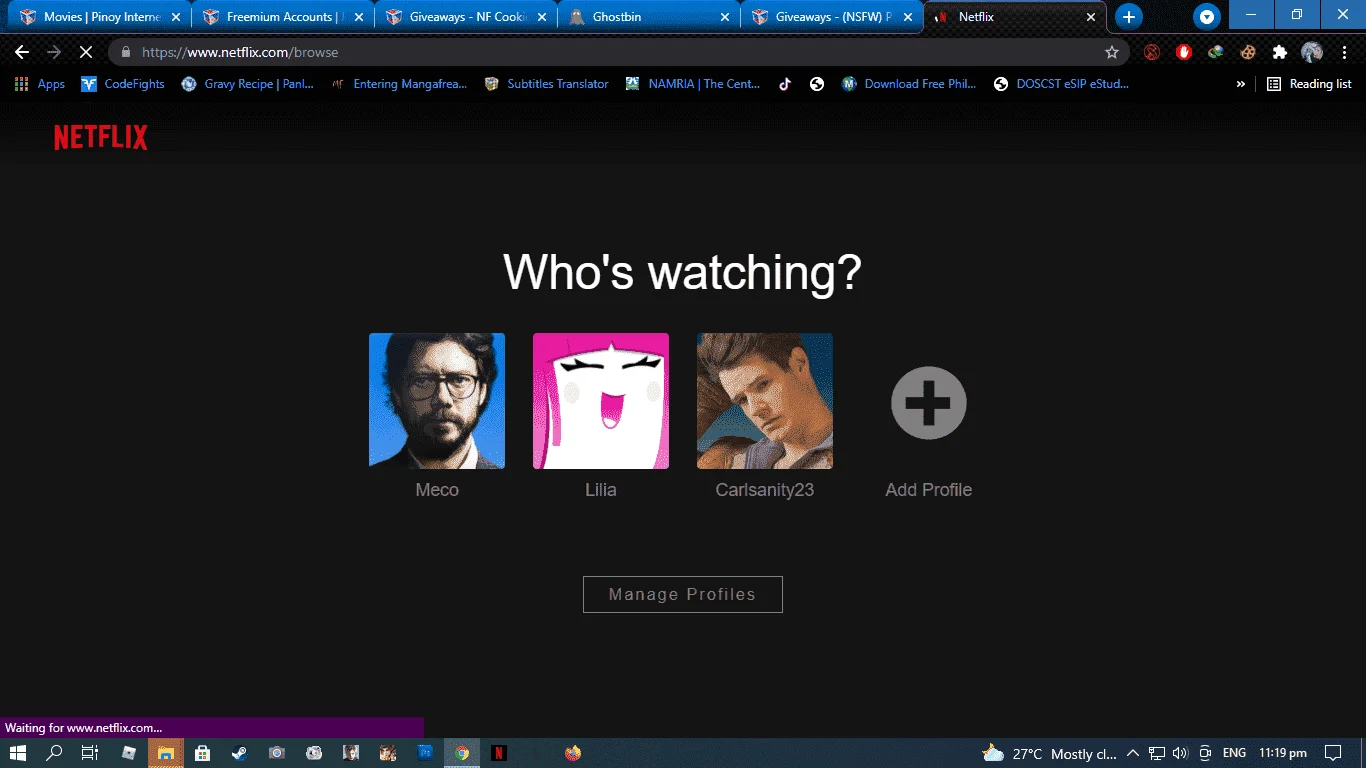The height and width of the screenshot is (768, 1366).
Task: Bookmark this page with the star icon
Action: [1112, 52]
